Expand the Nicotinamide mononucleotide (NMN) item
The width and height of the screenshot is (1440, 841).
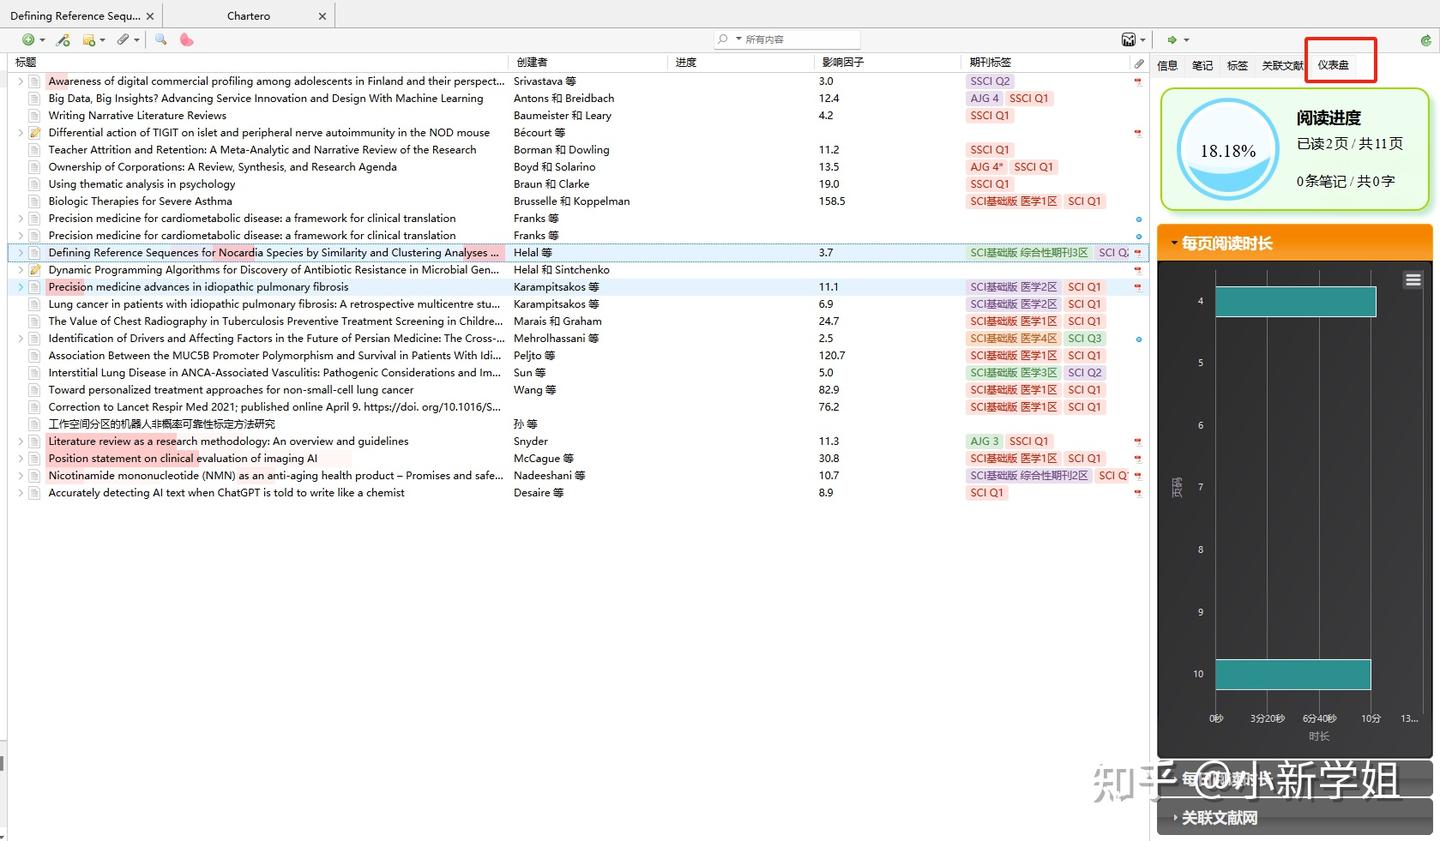[20, 476]
